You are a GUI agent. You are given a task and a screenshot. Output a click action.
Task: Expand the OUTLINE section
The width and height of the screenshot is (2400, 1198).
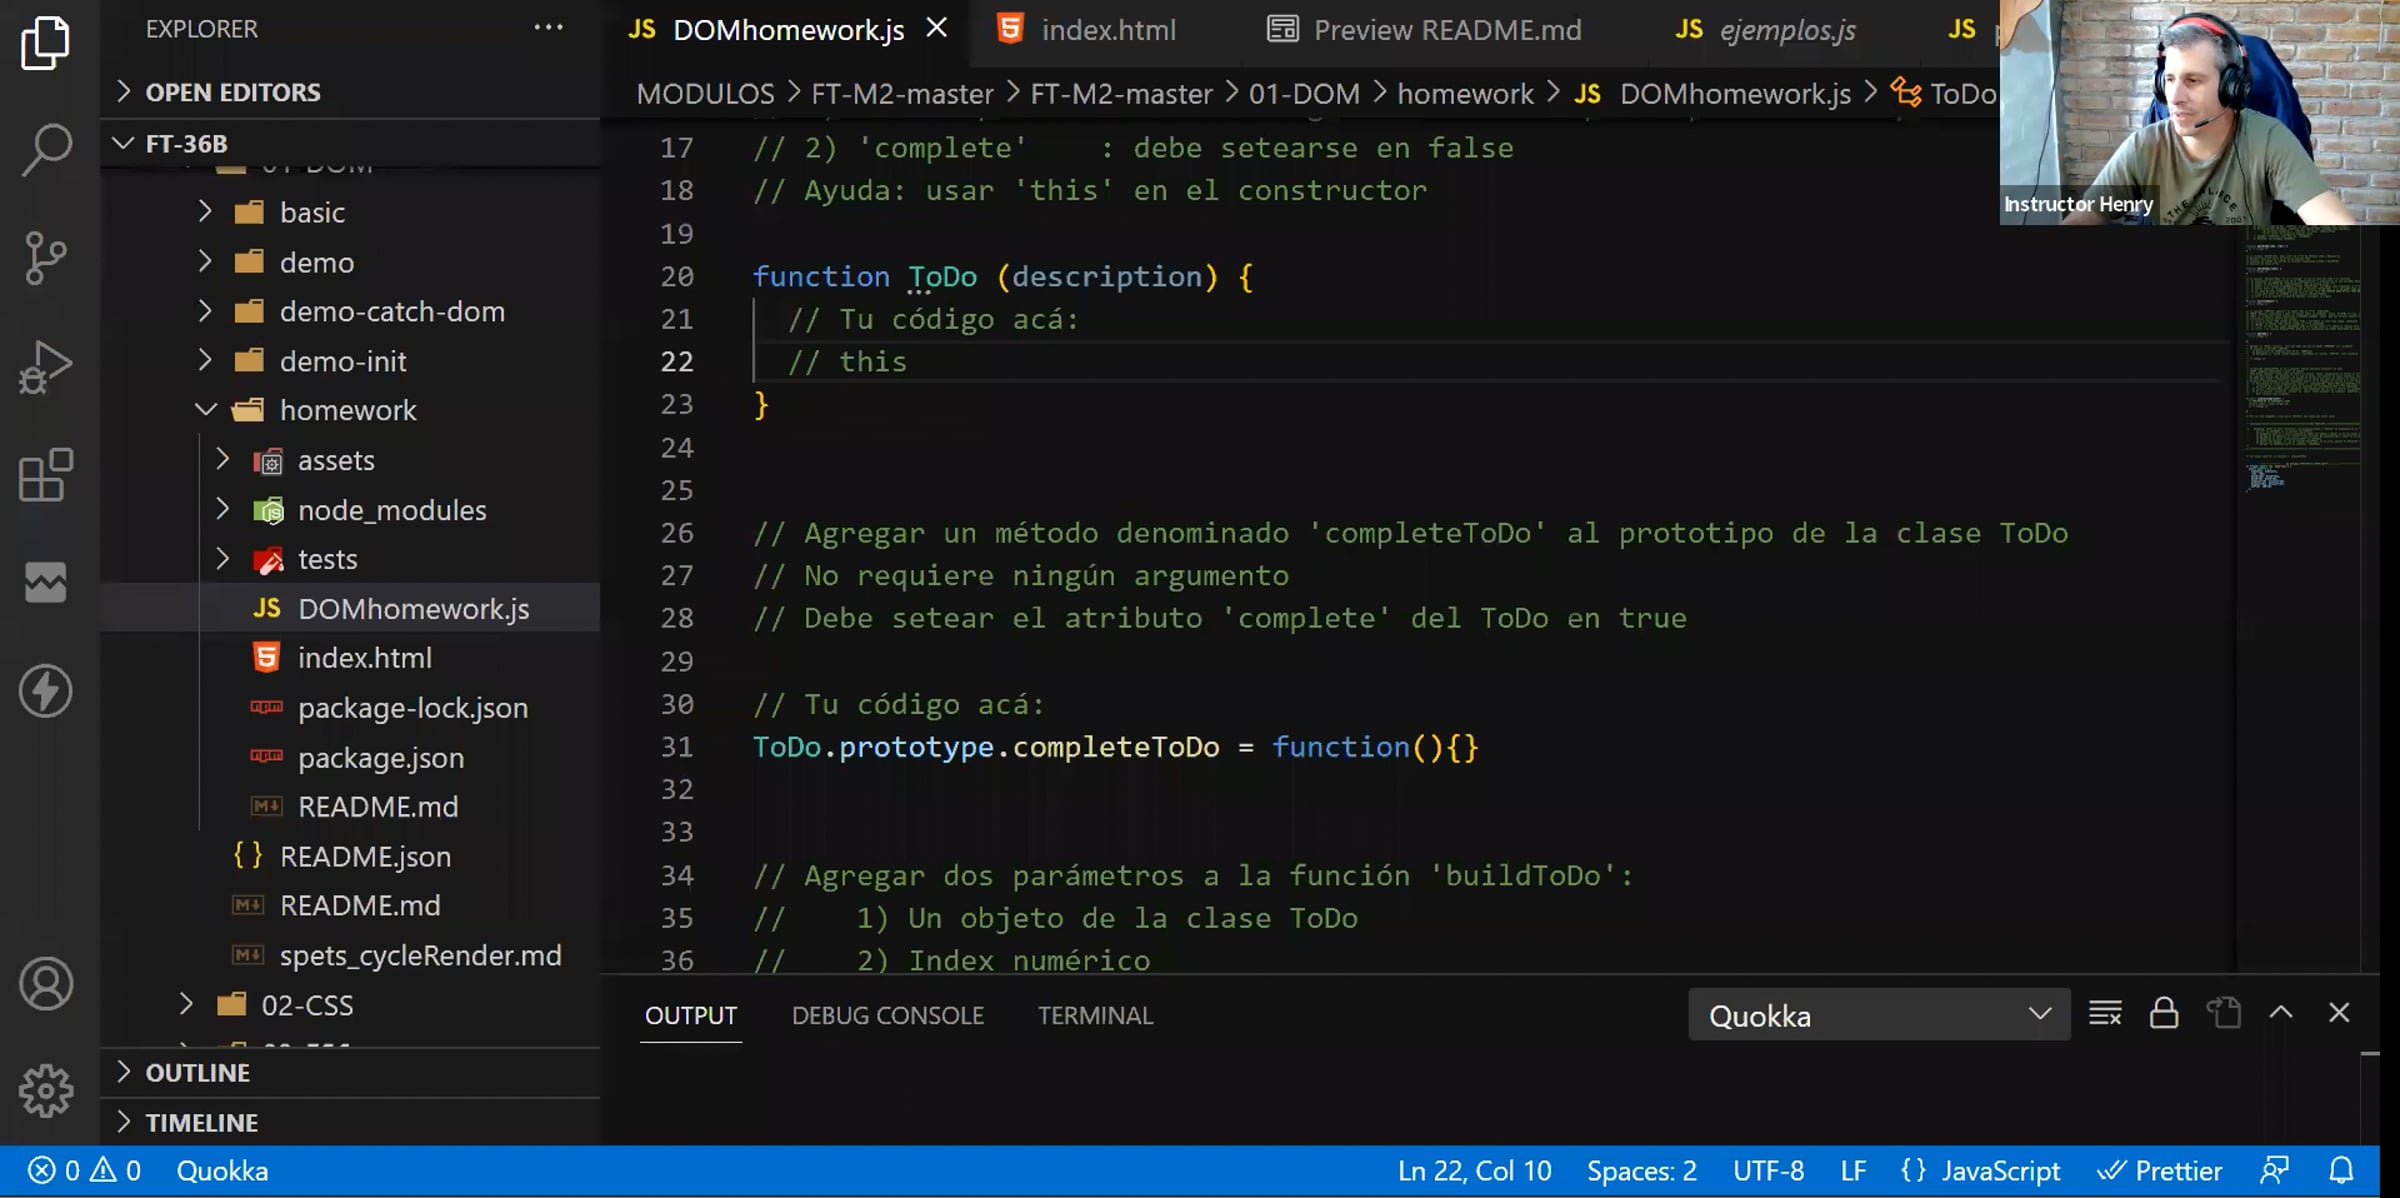pyautogui.click(x=197, y=1073)
